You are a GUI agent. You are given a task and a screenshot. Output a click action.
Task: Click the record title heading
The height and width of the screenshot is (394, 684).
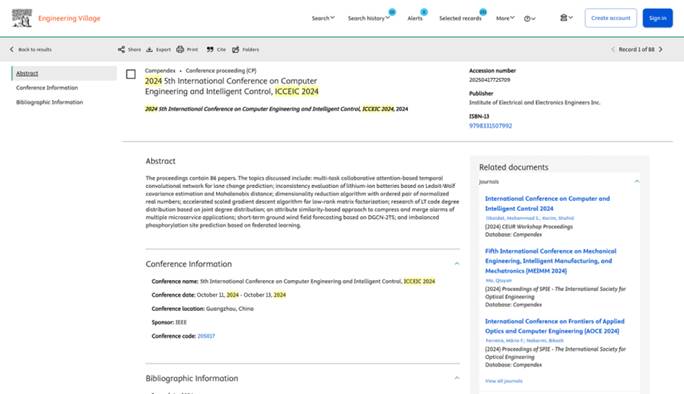(x=232, y=86)
